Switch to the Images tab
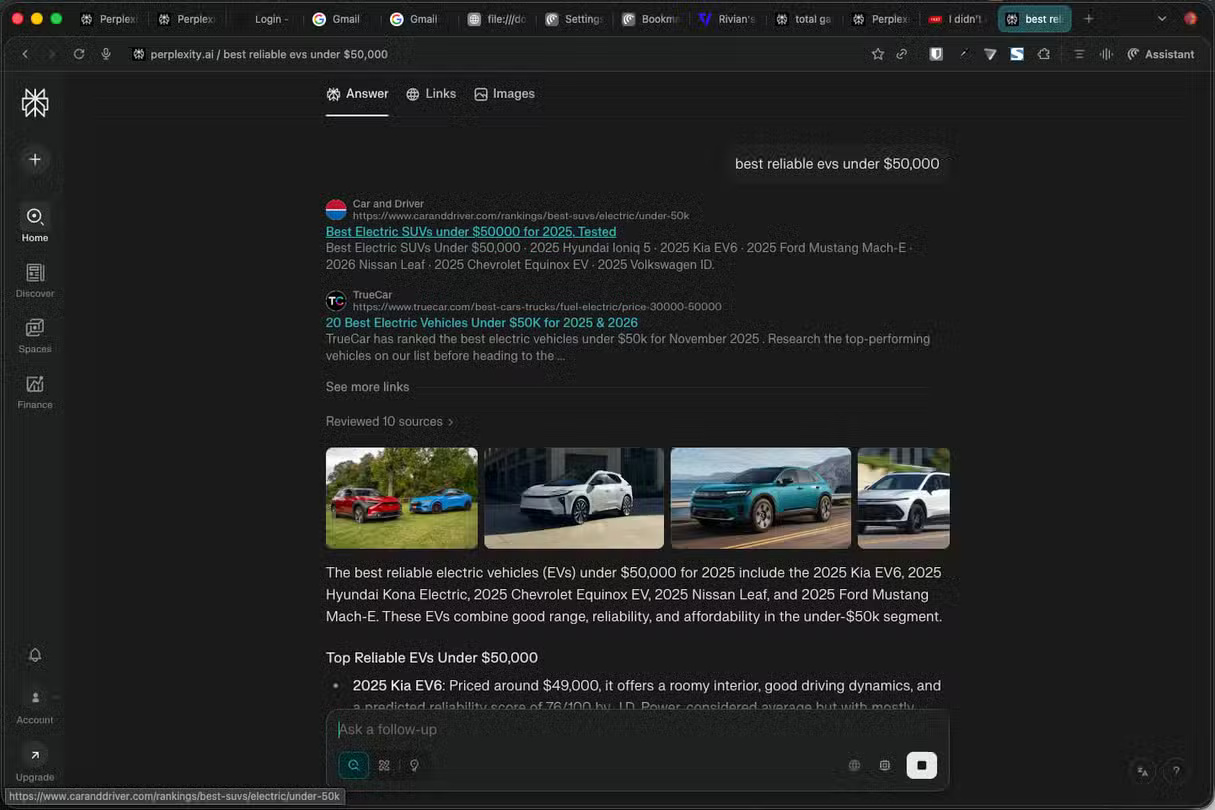The image size is (1215, 810). pyautogui.click(x=504, y=94)
